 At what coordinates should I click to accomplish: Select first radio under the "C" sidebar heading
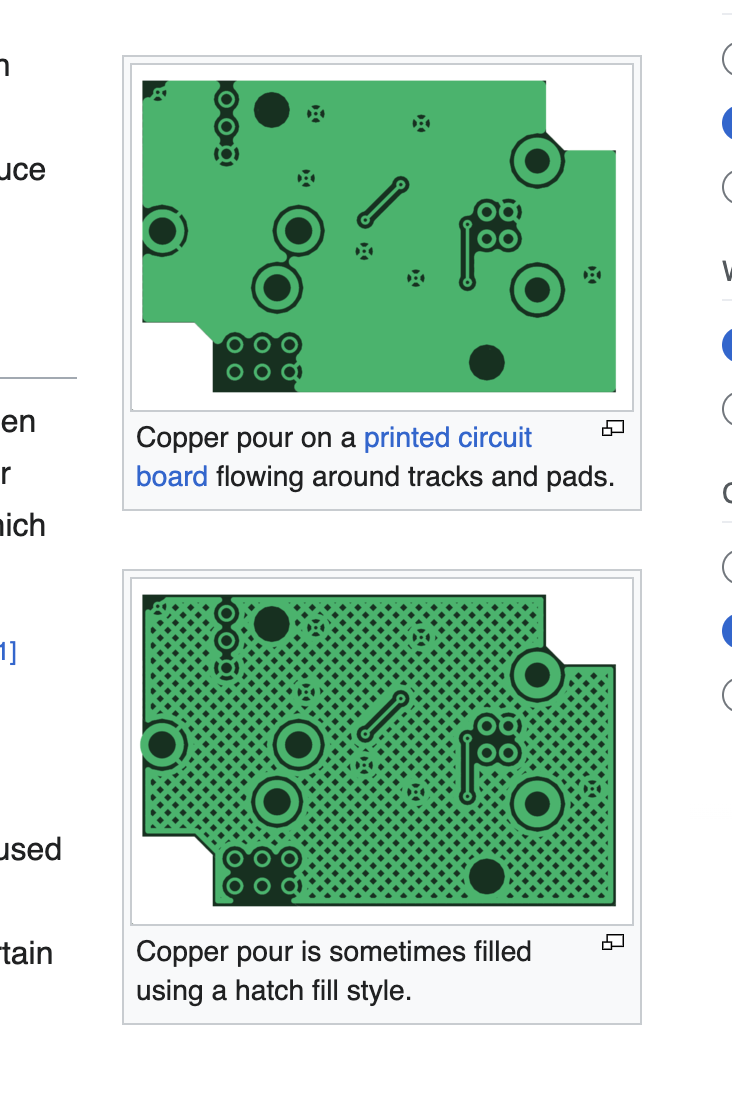pos(727,567)
